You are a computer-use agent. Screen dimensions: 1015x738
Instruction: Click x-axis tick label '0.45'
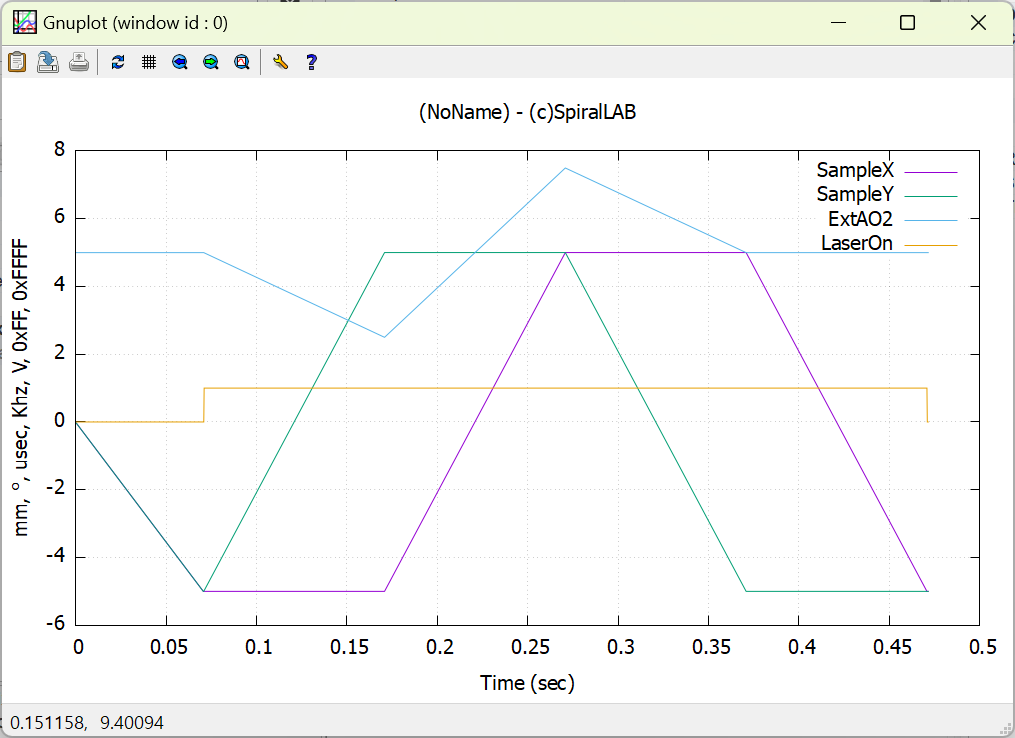tap(892, 647)
